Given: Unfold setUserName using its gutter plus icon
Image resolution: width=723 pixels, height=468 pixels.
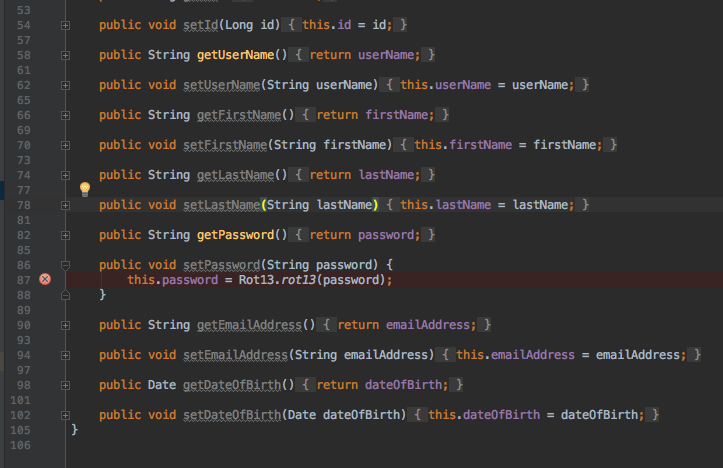Looking at the screenshot, I should click(65, 85).
